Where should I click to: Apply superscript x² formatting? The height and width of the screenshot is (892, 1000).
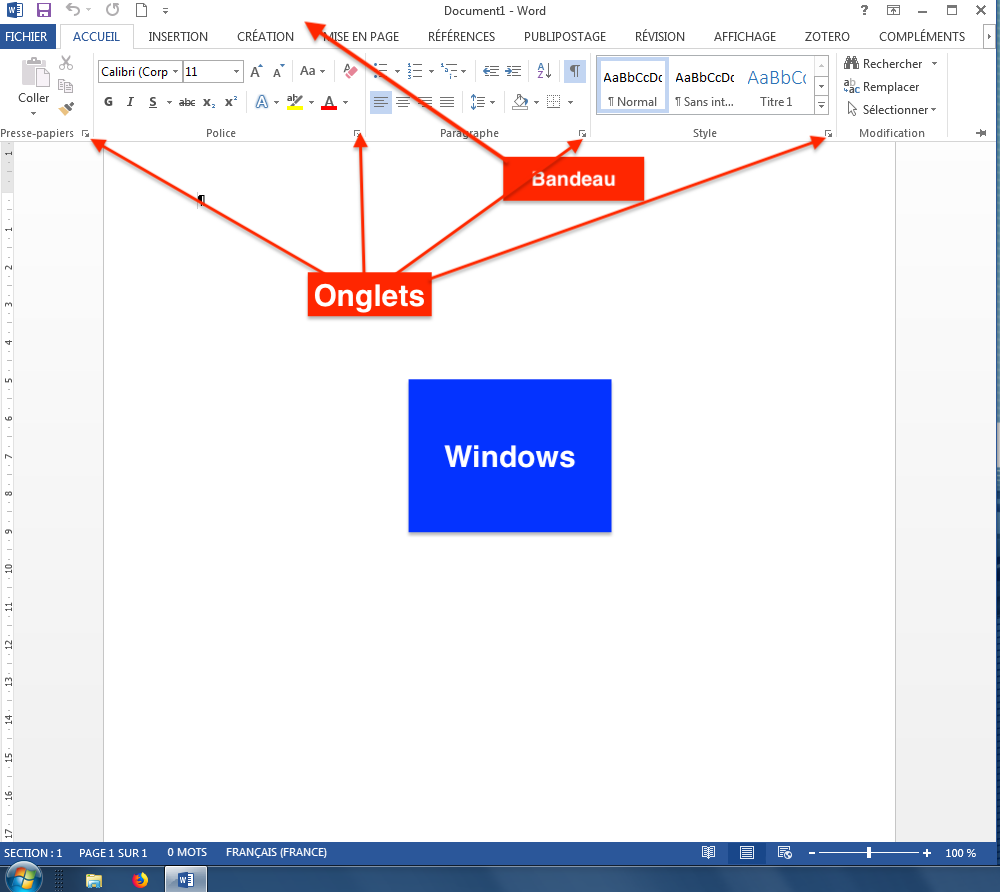(231, 101)
